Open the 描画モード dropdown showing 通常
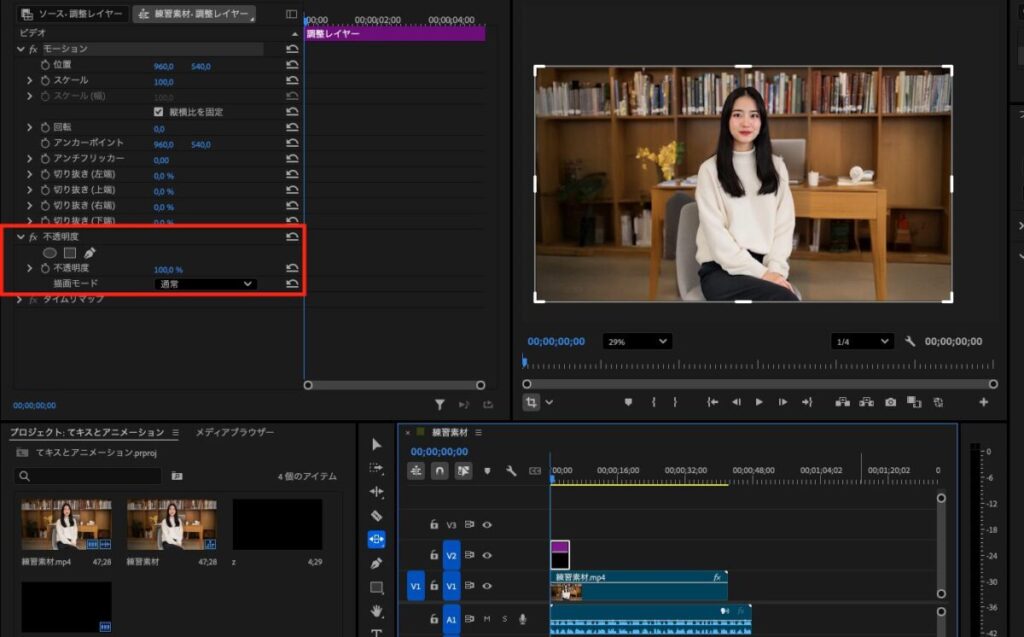This screenshot has height=637, width=1024. pos(206,284)
